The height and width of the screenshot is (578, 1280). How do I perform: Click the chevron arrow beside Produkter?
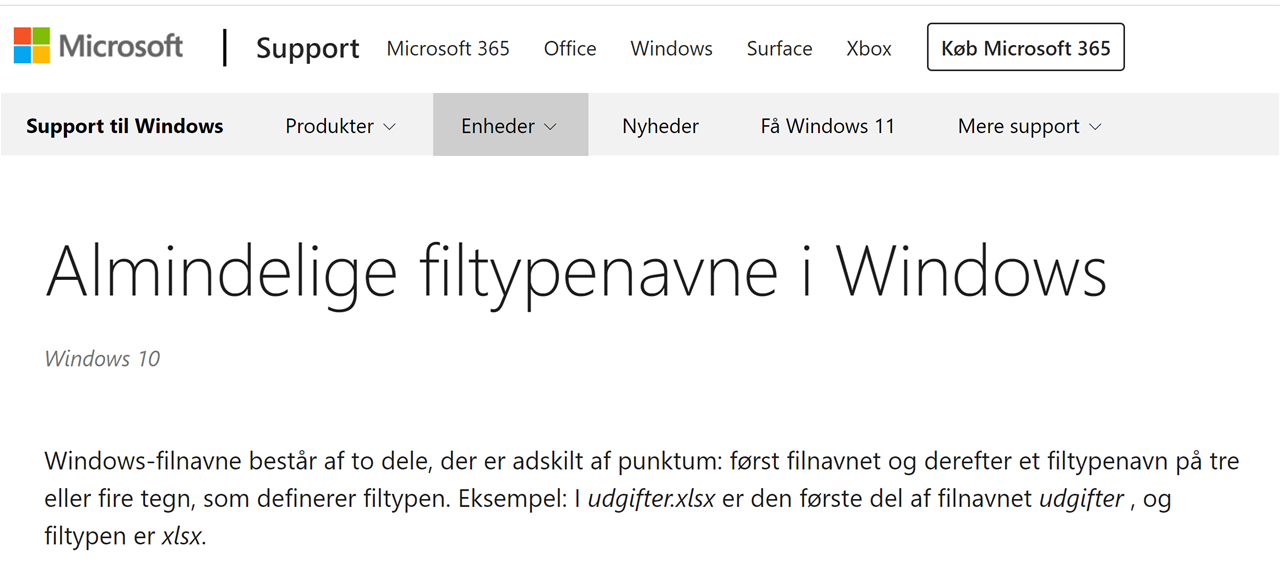(x=390, y=127)
